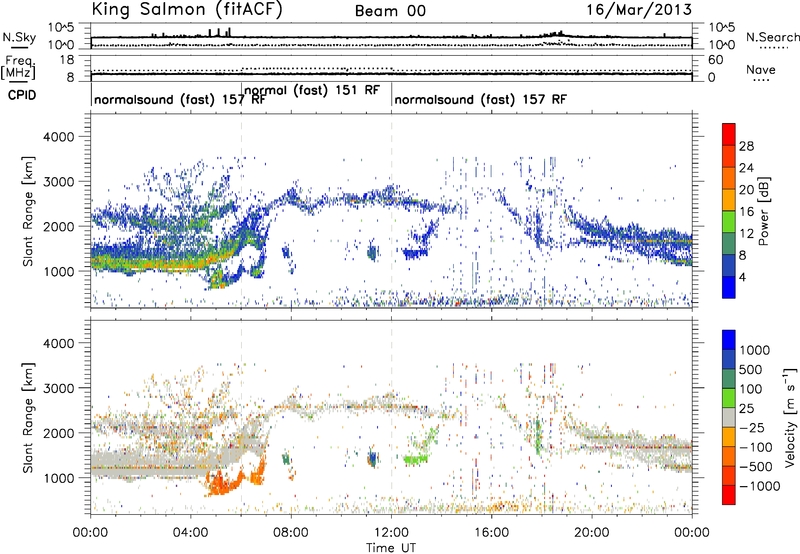Viewport: 800px width, 554px height.
Task: Click the 'Velocity [m s-1]' colorbar title
Action: pyautogui.click(x=790, y=417)
